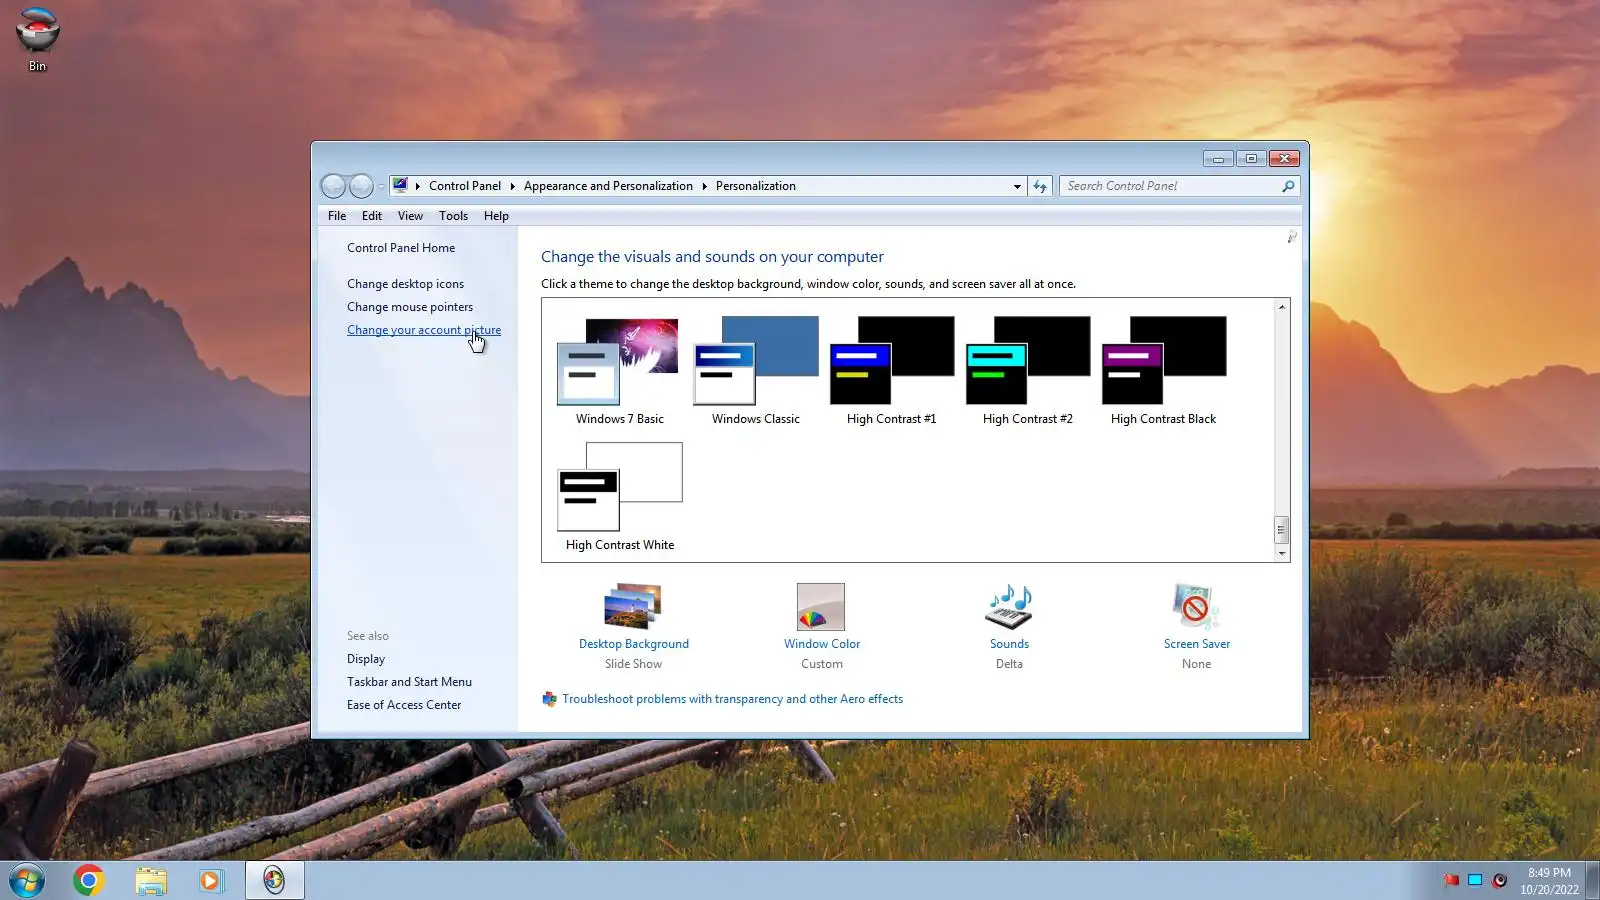Click the shield icon beside the Troubleshoot link
This screenshot has height=900, width=1600.
(549, 699)
